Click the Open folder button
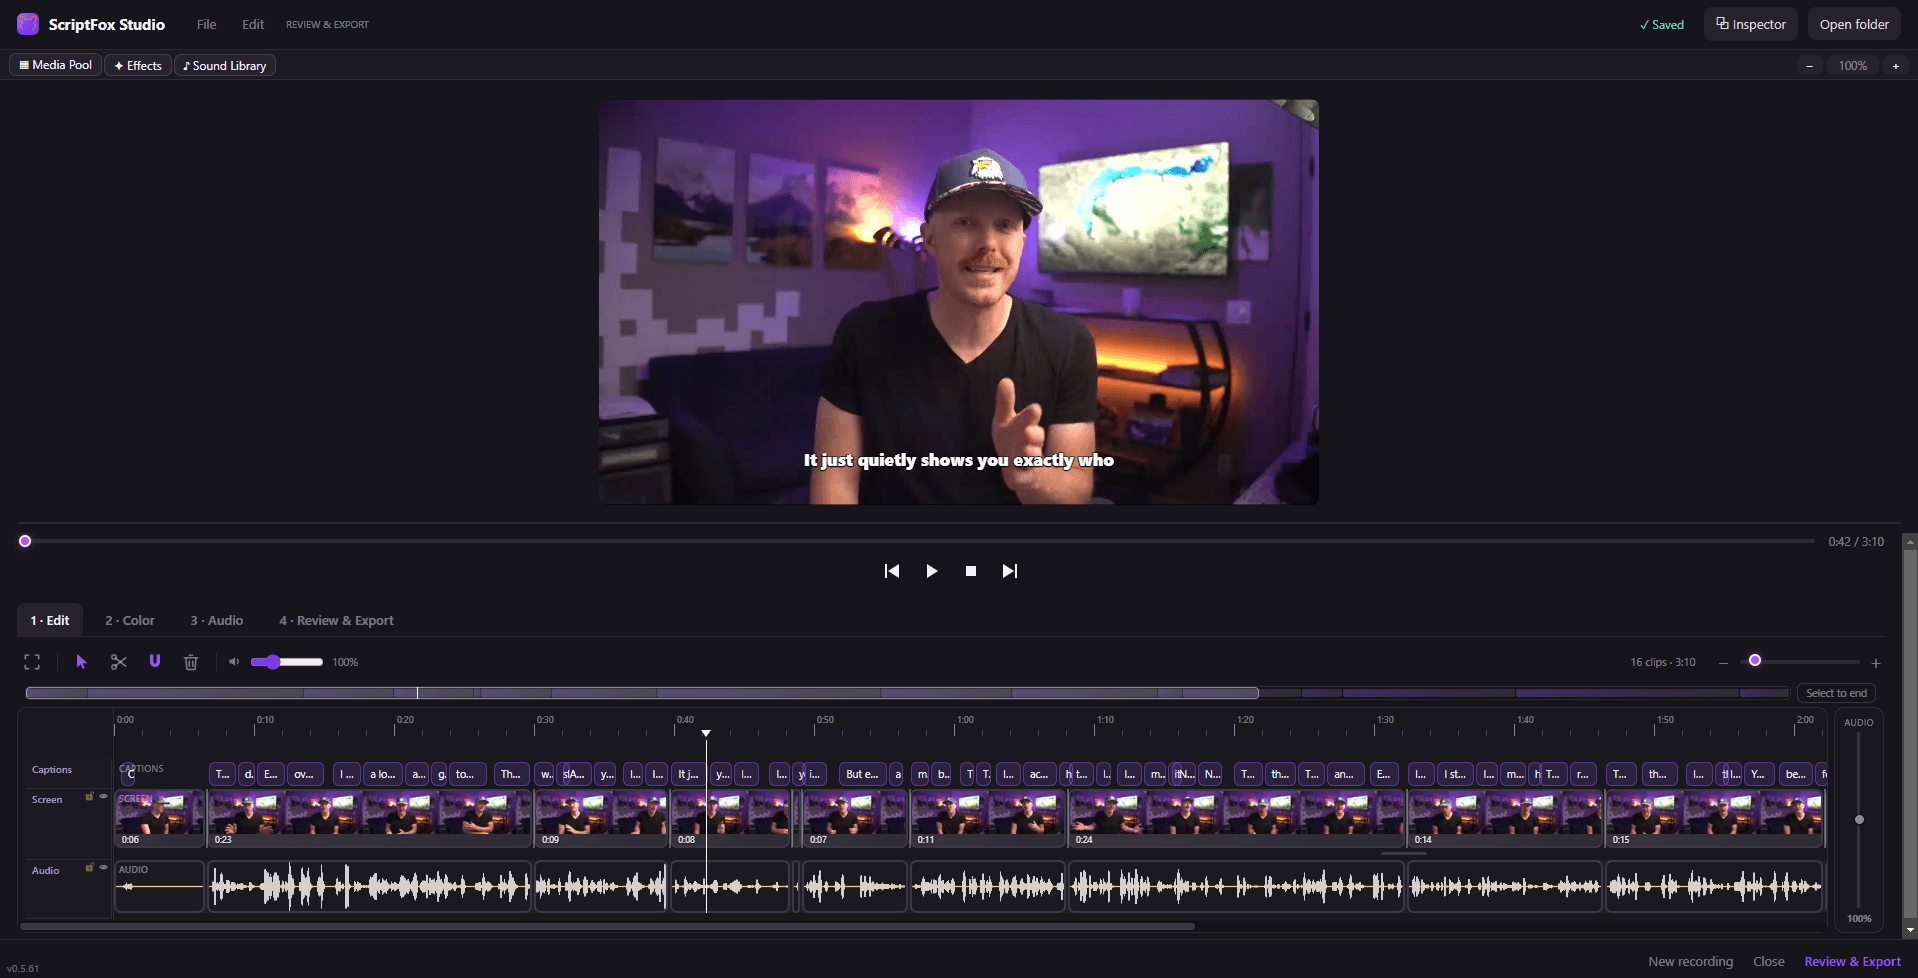 [x=1854, y=24]
